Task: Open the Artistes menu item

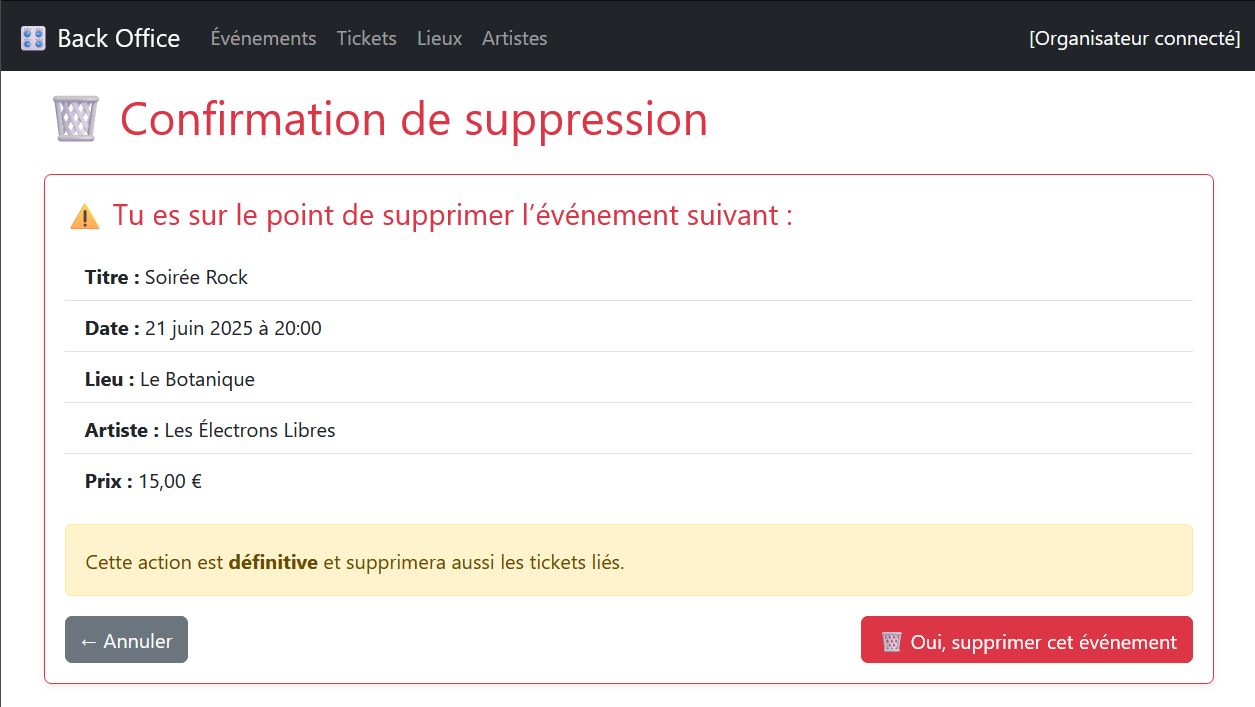Action: pos(514,39)
